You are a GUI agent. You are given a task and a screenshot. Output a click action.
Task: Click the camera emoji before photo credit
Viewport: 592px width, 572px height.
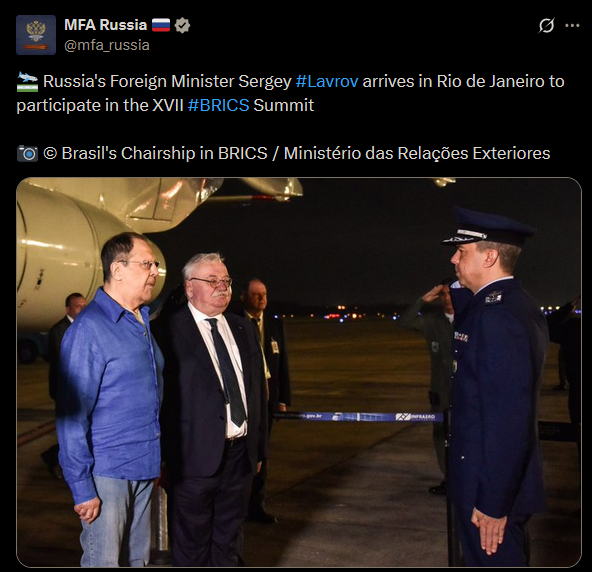pos(28,153)
